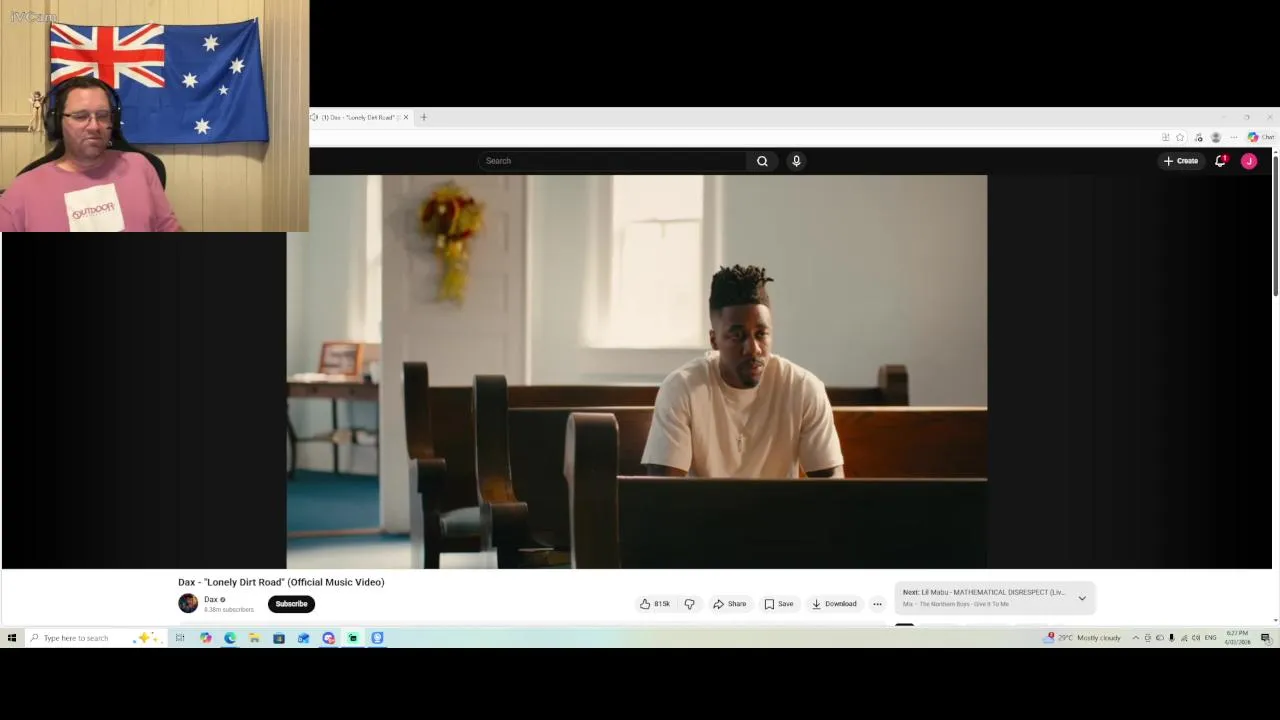Download the video
The image size is (1280, 720).
(x=834, y=604)
